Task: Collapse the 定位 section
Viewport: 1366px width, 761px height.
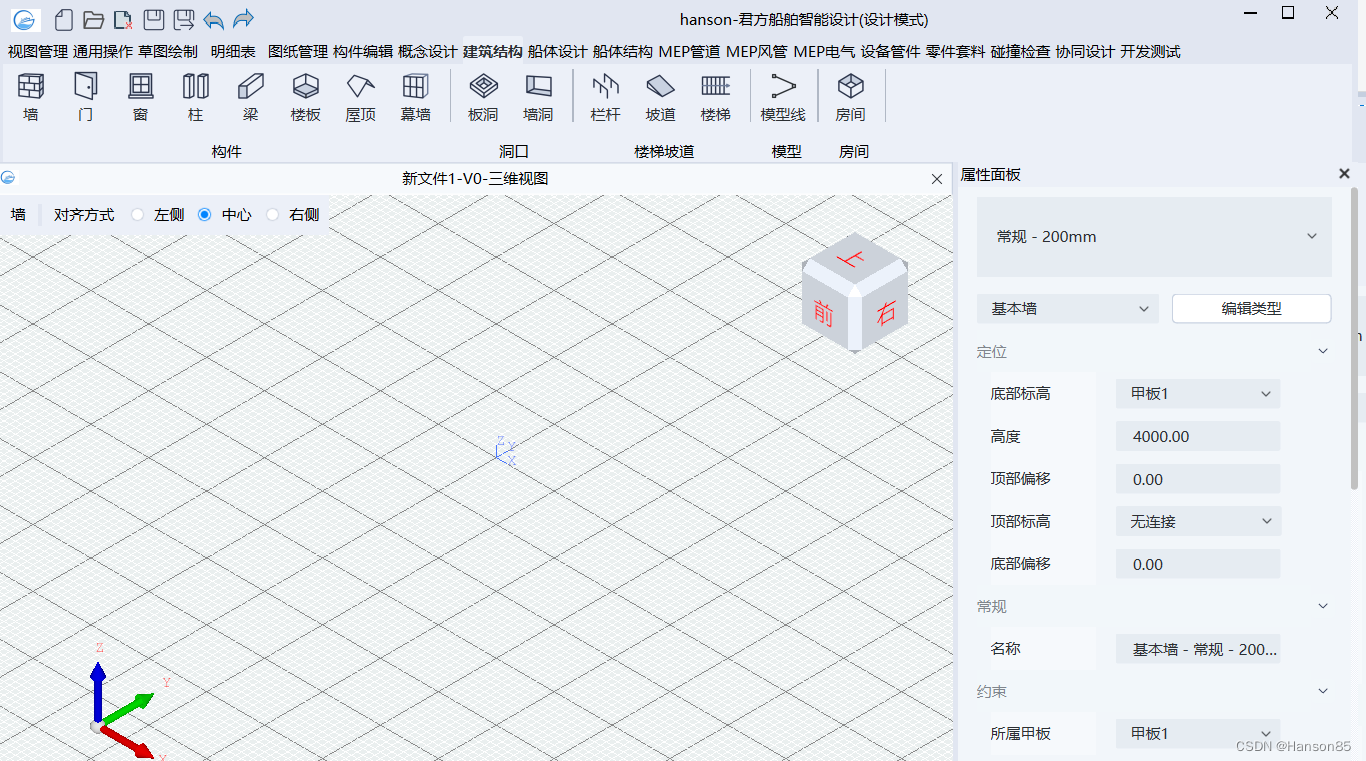Action: [1323, 352]
